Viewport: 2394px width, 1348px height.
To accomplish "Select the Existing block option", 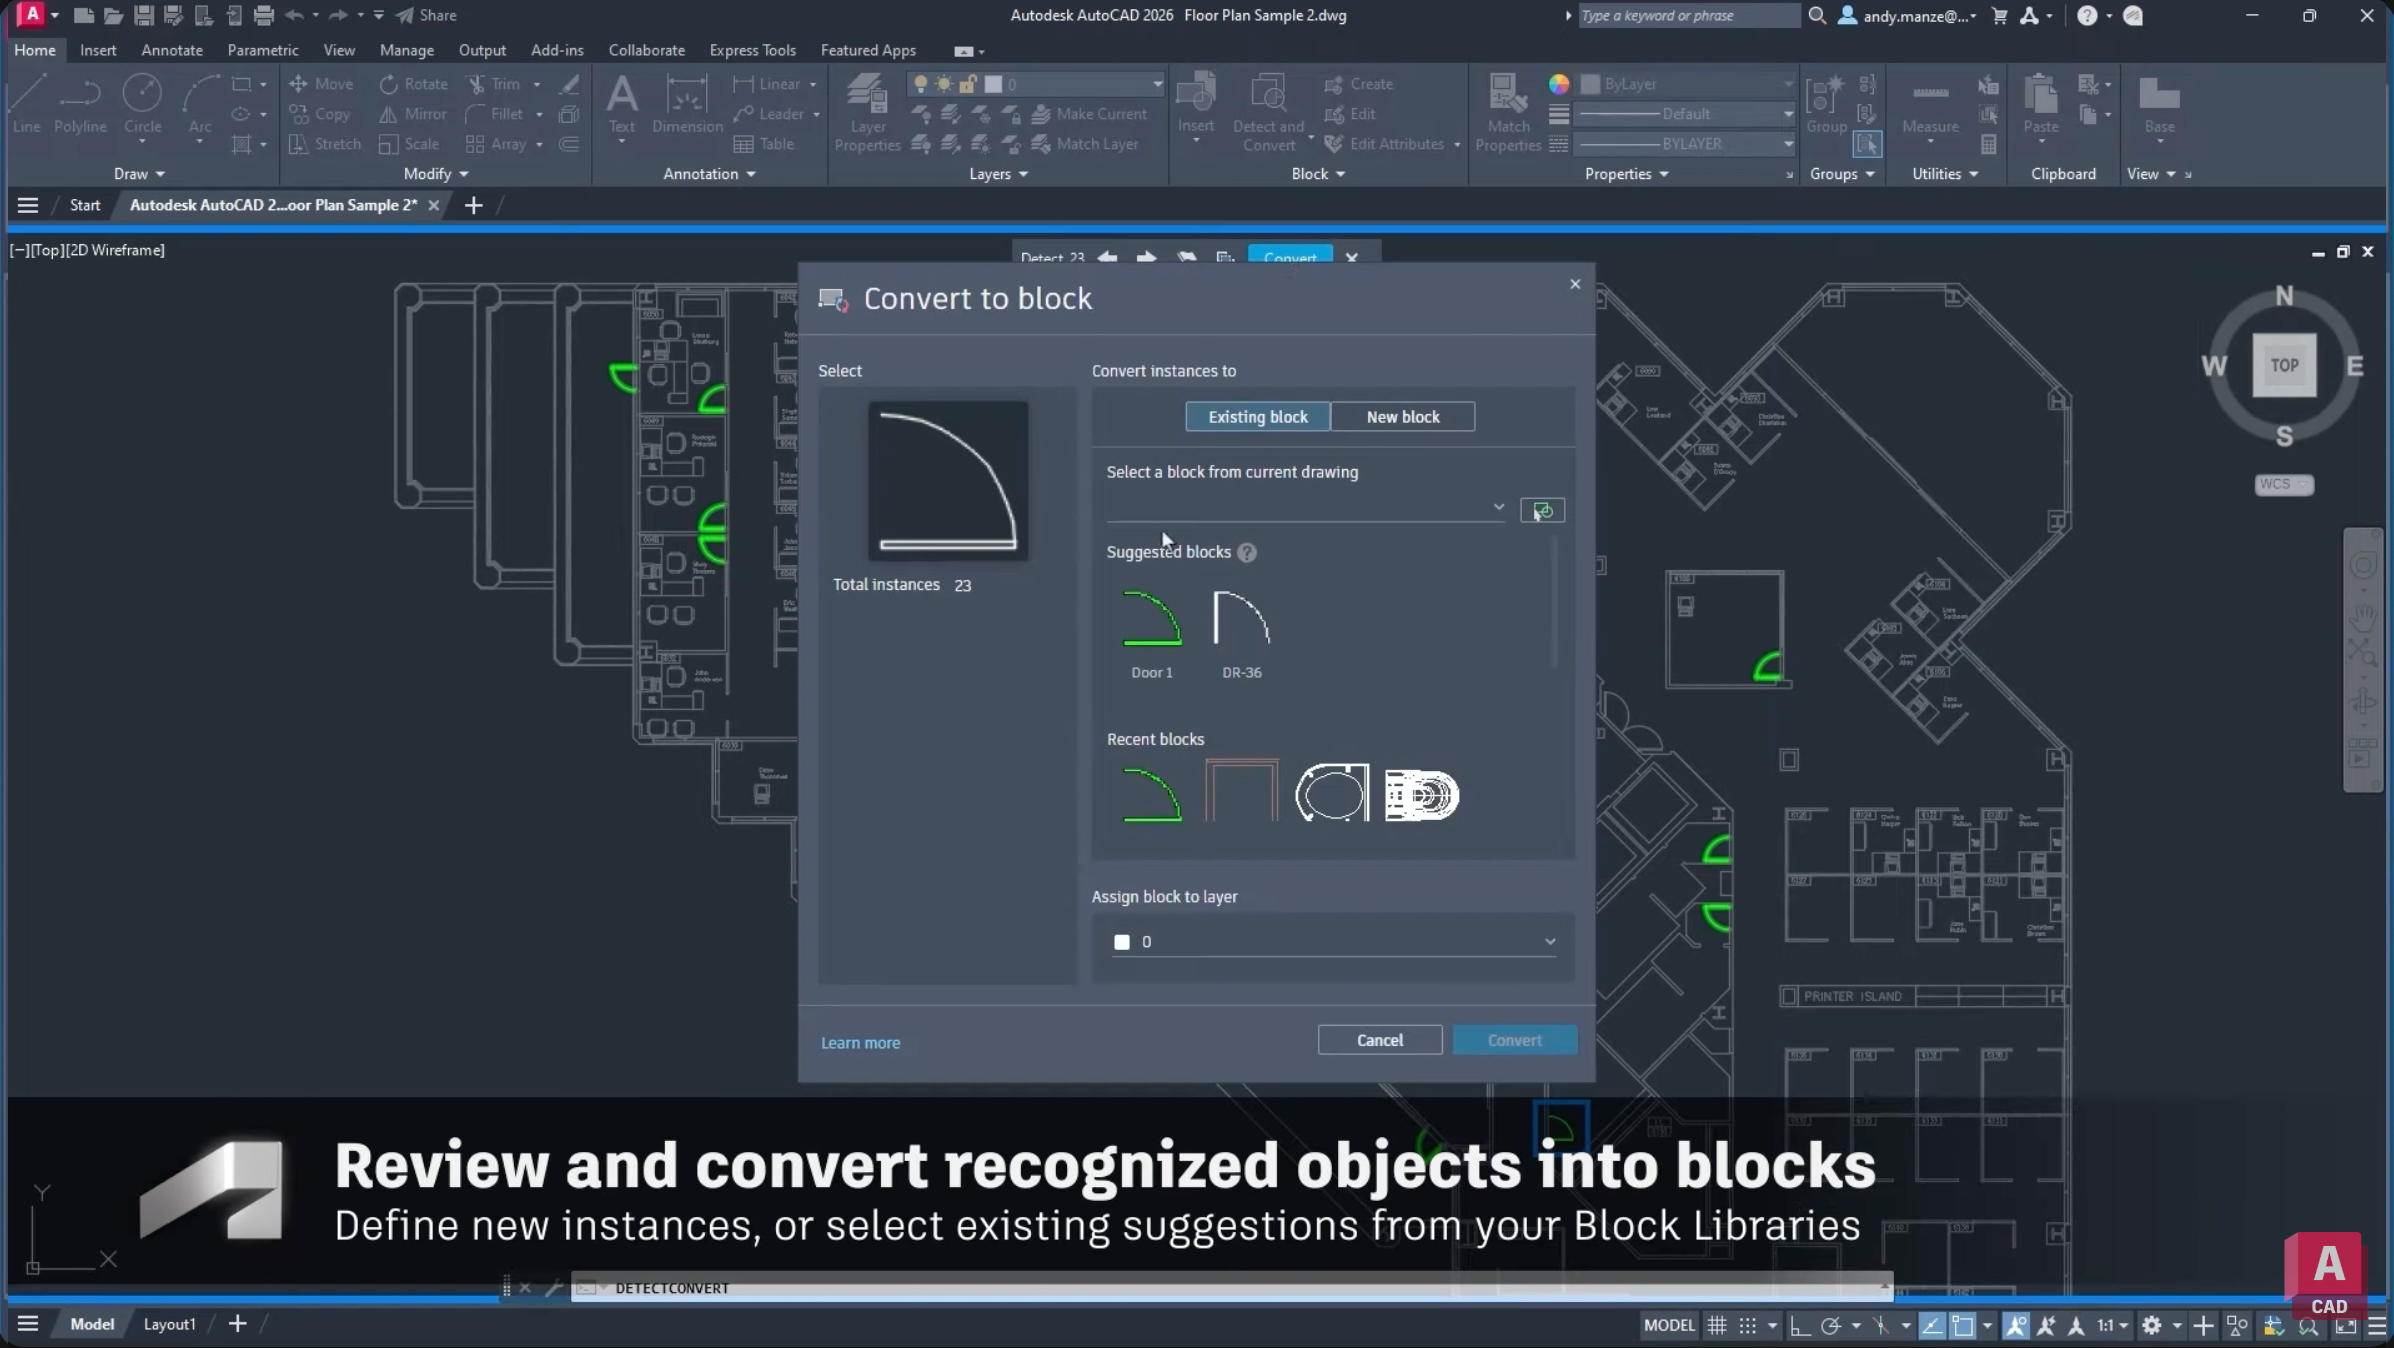I will pos(1257,417).
